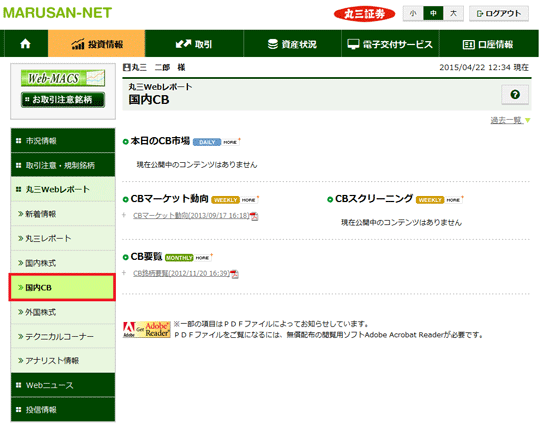This screenshot has width=540, height=433.
Task: Select 丸三レポート in the sidebar
Action: click(63, 238)
